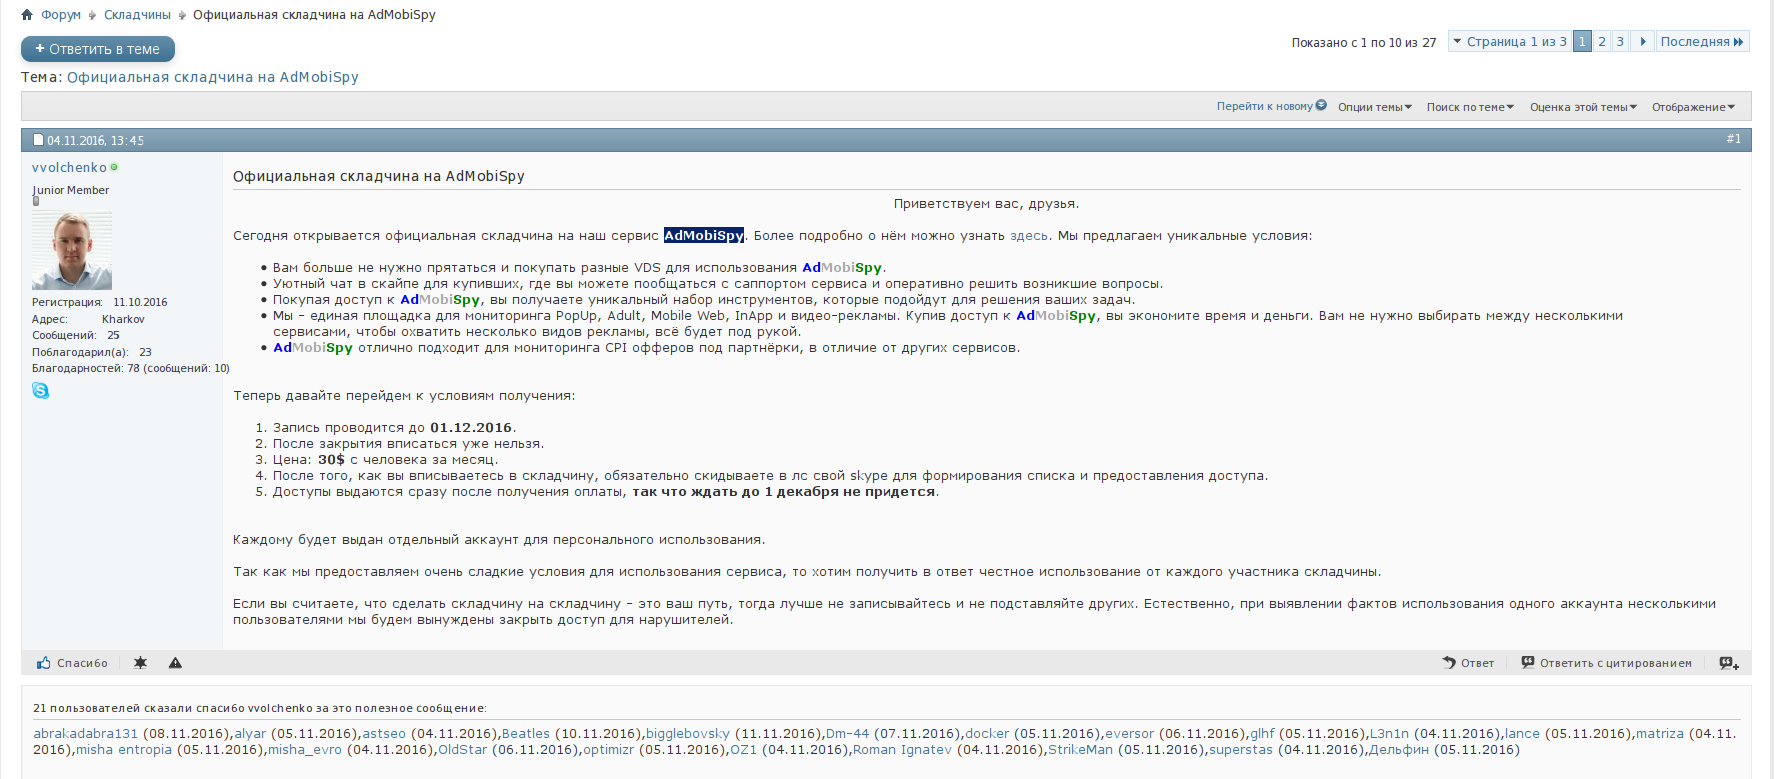Click post number #1 link

tap(1733, 139)
